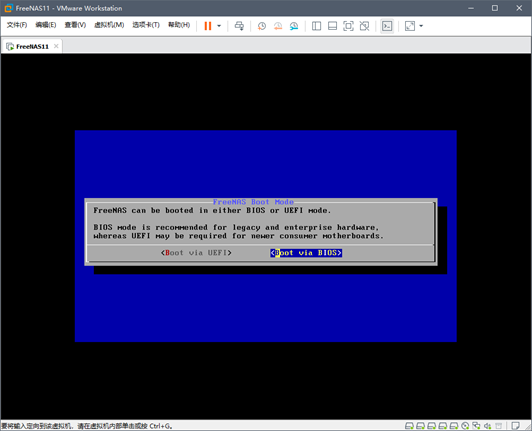The image size is (532, 431).
Task: Maximize the VMware Workstation window
Action: tap(495, 8)
